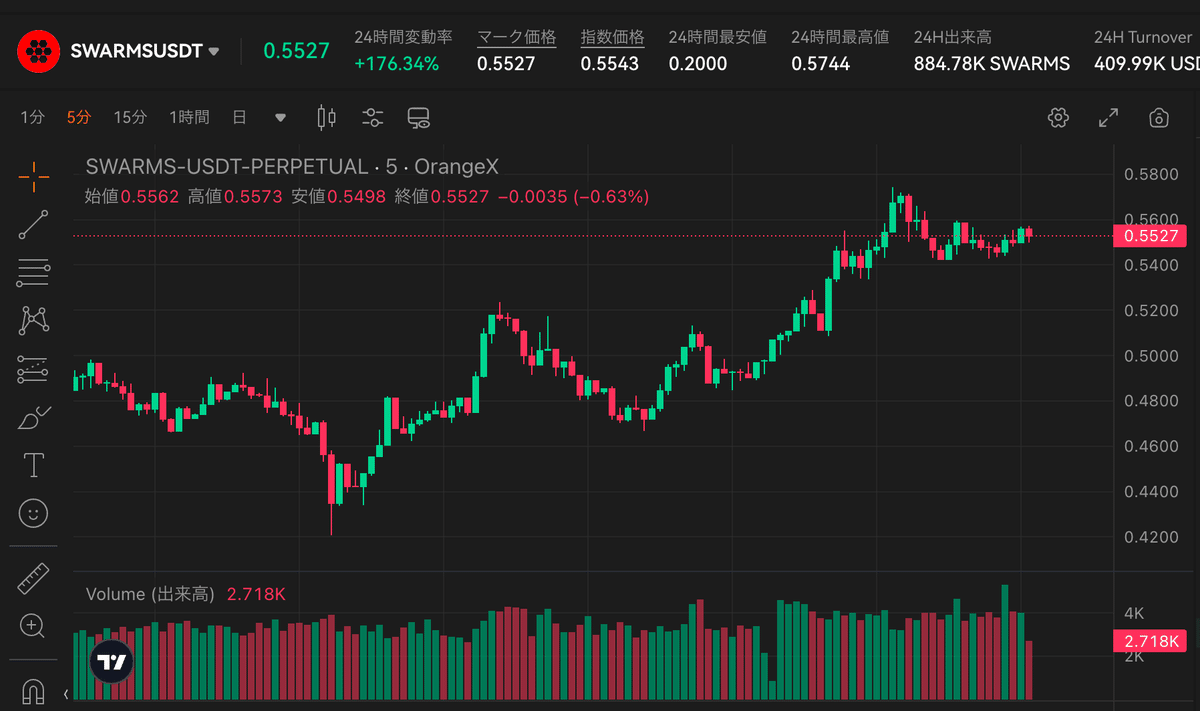Select the pattern drawing tool

point(33,321)
